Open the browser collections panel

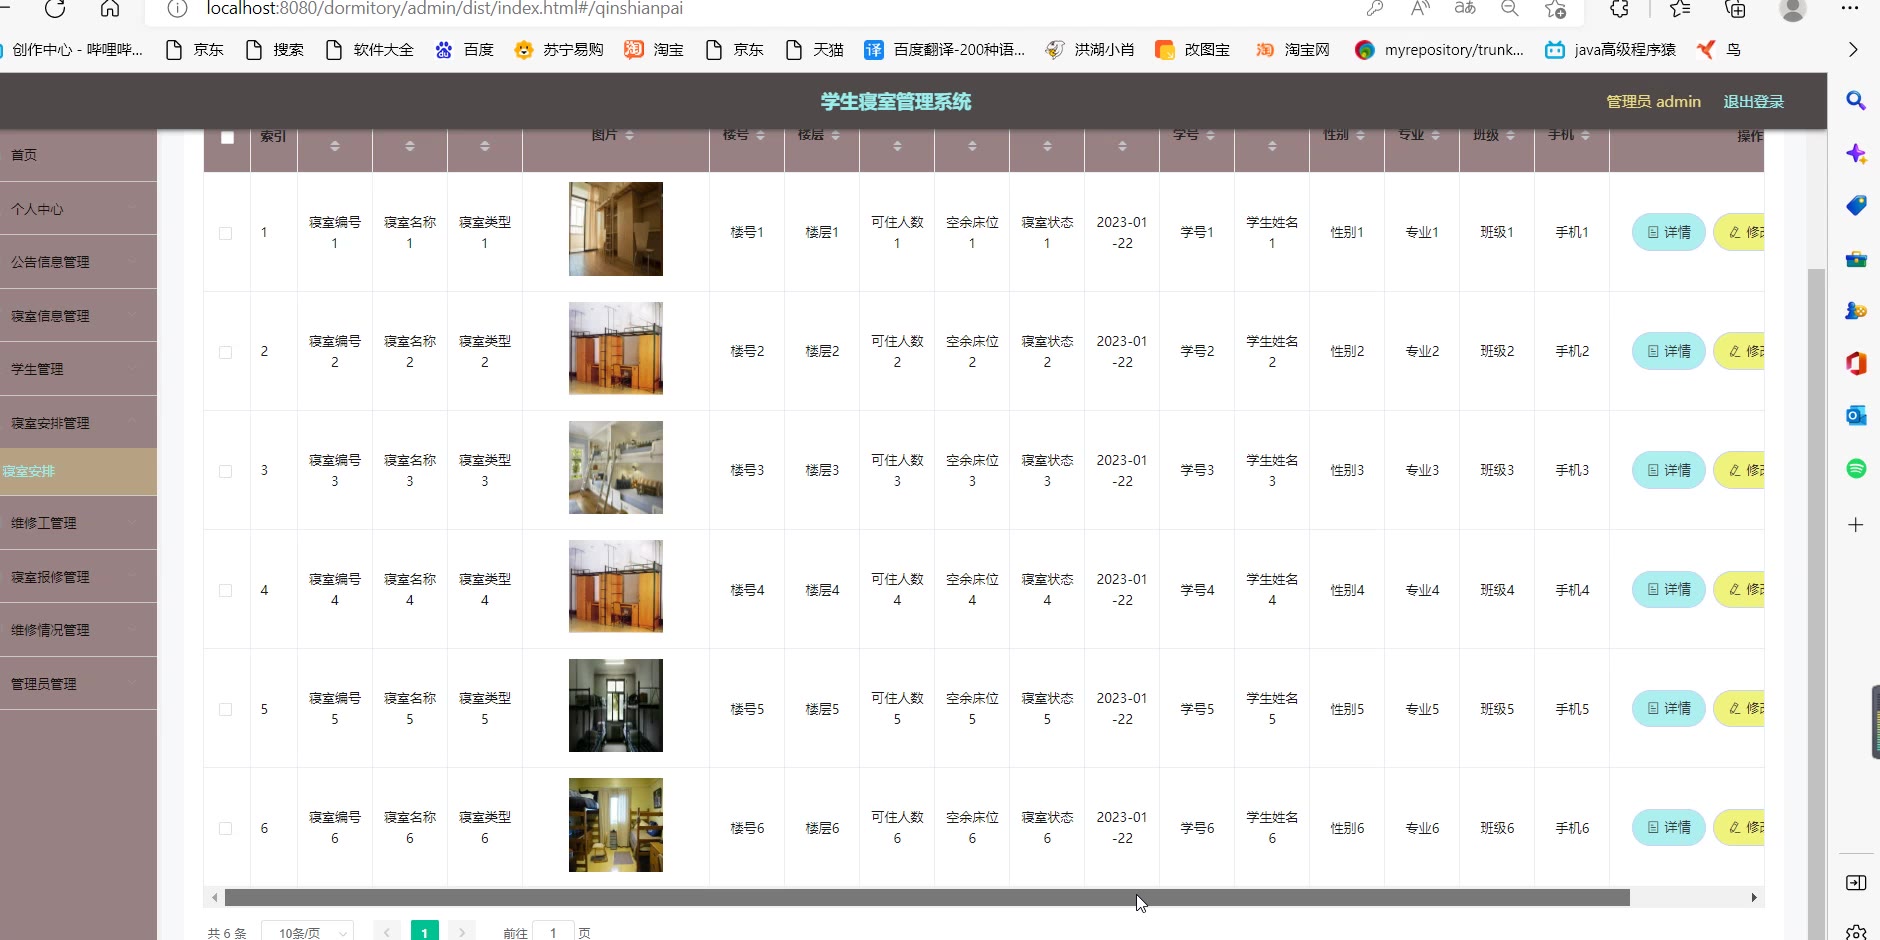point(1736,9)
